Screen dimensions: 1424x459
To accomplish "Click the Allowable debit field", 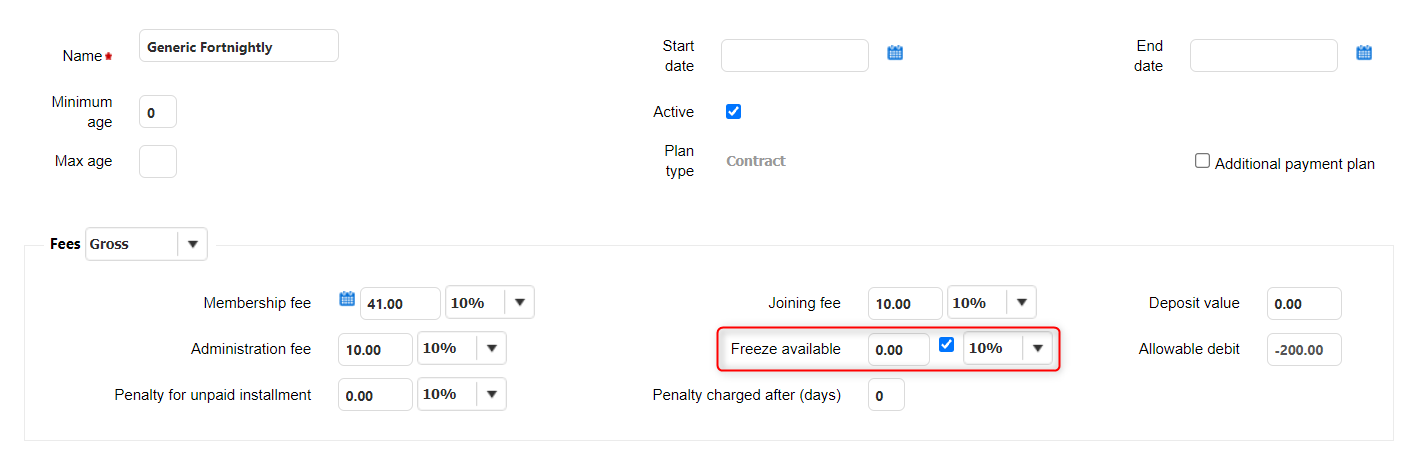I will [1303, 350].
